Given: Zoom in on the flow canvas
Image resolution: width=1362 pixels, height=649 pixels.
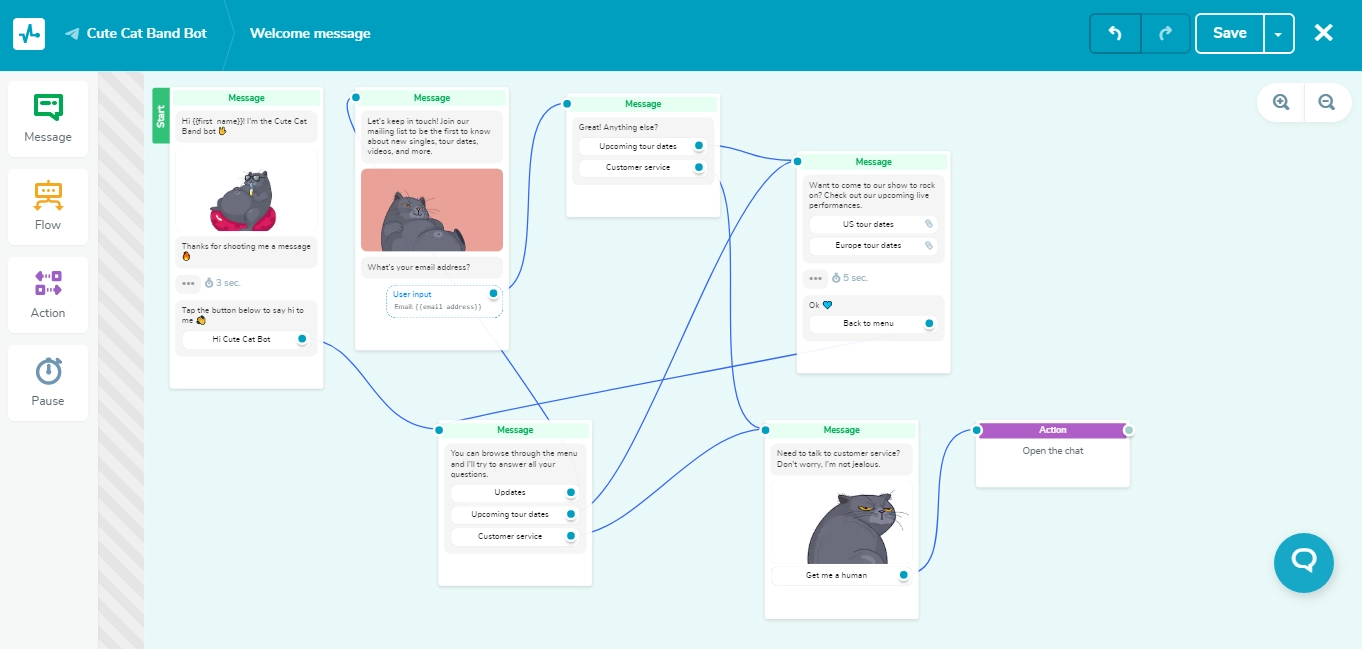Looking at the screenshot, I should (1280, 102).
